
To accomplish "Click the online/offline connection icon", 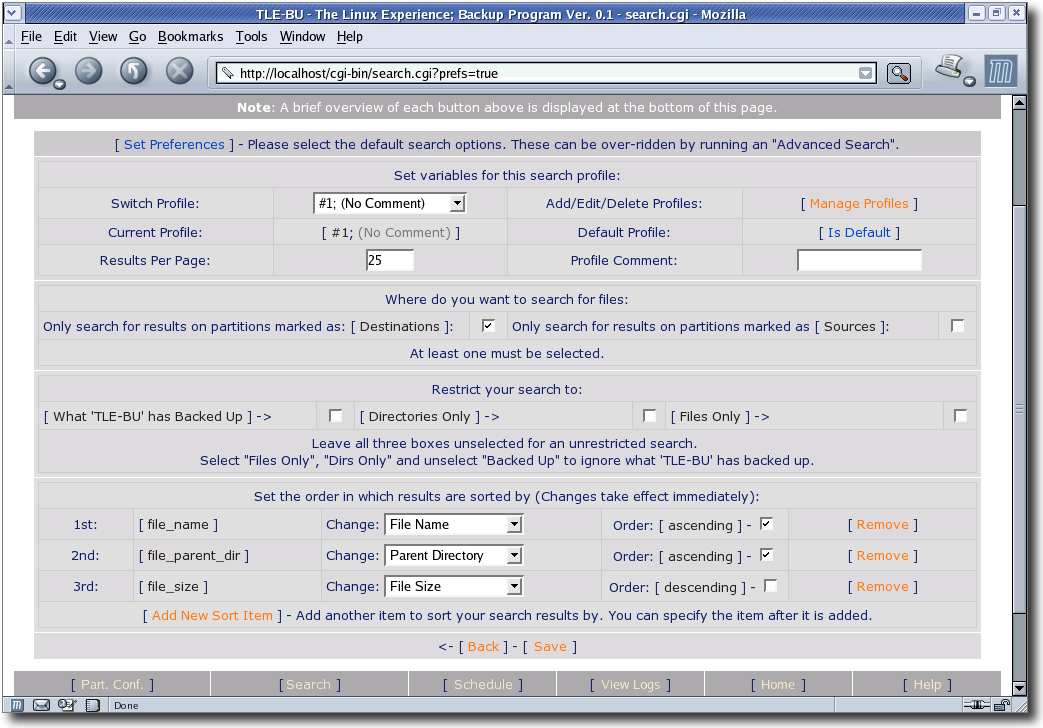I will pos(977,705).
